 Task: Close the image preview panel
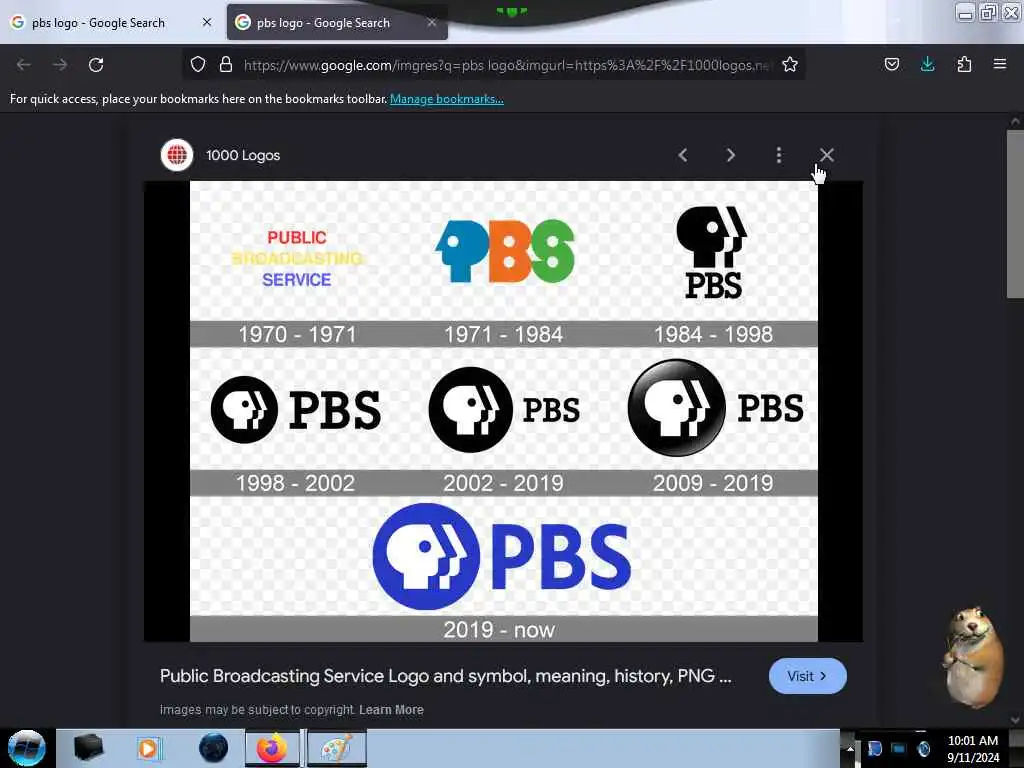pyautogui.click(x=827, y=155)
